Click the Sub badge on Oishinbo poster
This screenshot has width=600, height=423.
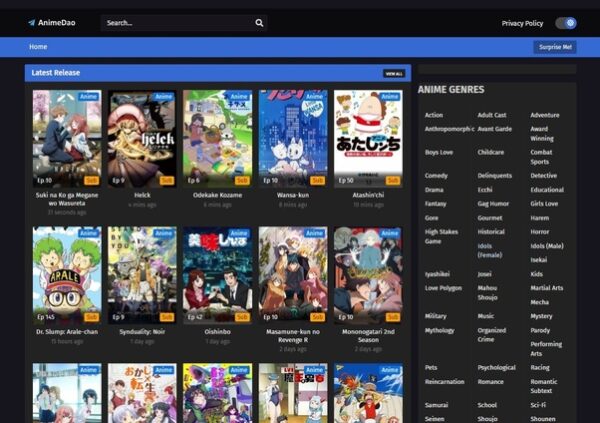[x=242, y=317]
